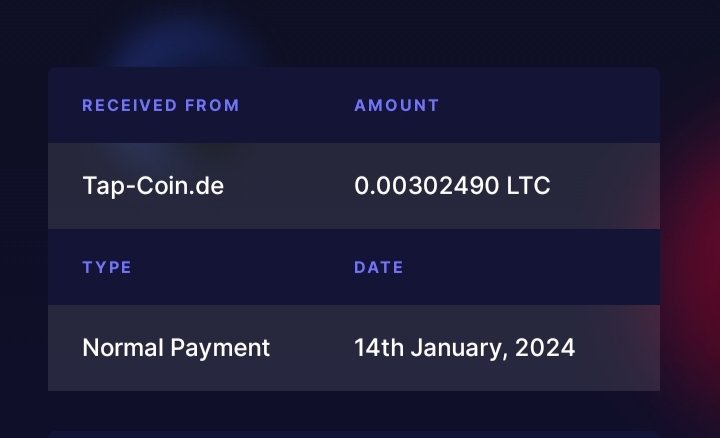Click the RECEIVED FROM column header
Viewport: 720px width, 438px height.
tap(161, 106)
